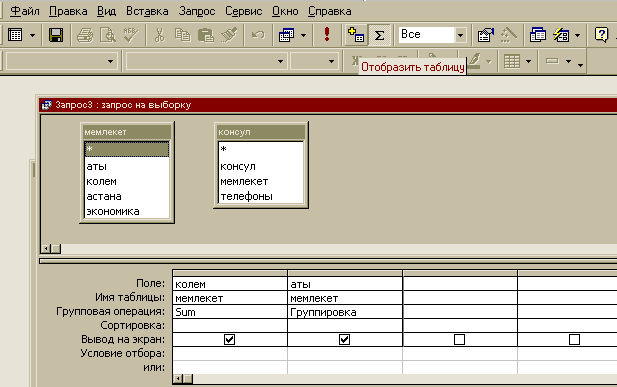Click the Sum group operation cell

point(230,312)
